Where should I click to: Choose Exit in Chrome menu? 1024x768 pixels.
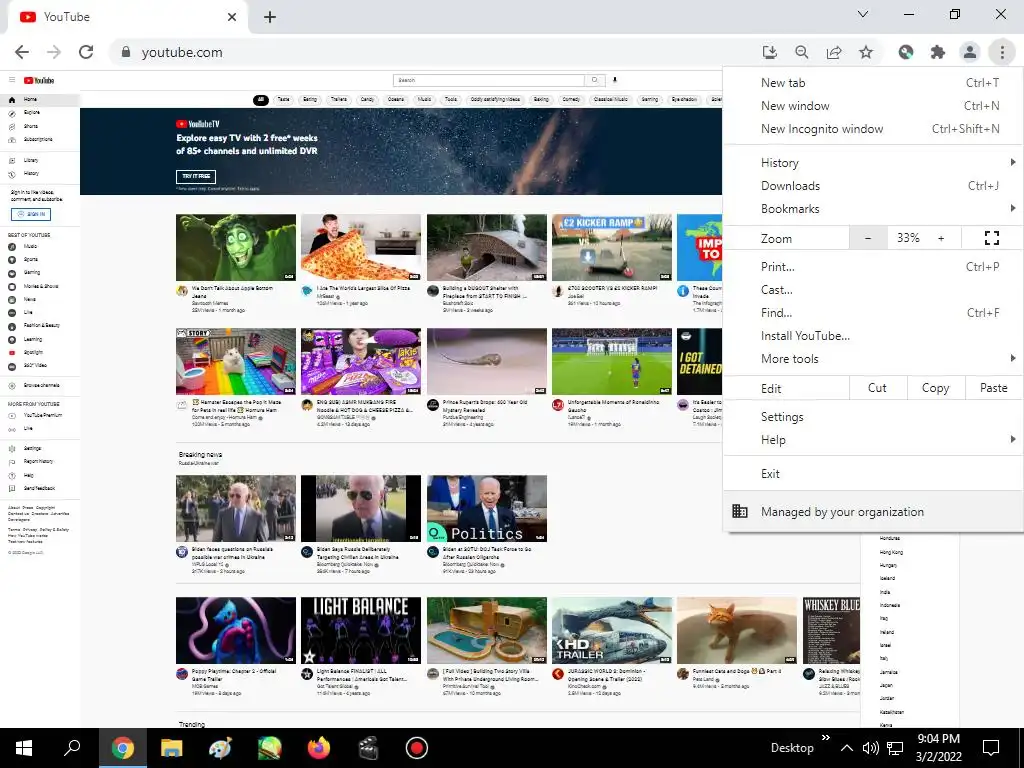click(x=873, y=473)
